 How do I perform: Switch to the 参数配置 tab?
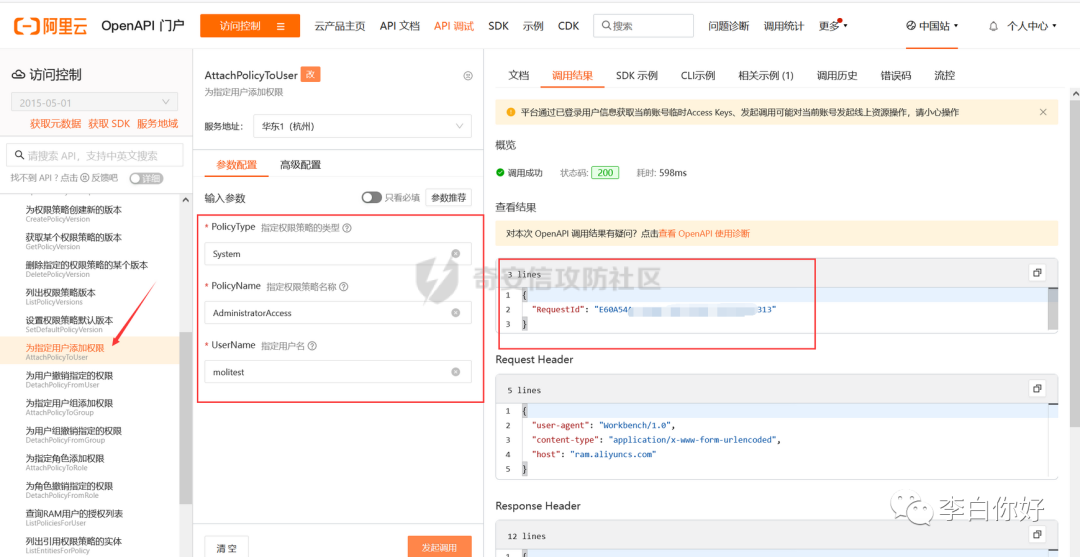pos(236,165)
